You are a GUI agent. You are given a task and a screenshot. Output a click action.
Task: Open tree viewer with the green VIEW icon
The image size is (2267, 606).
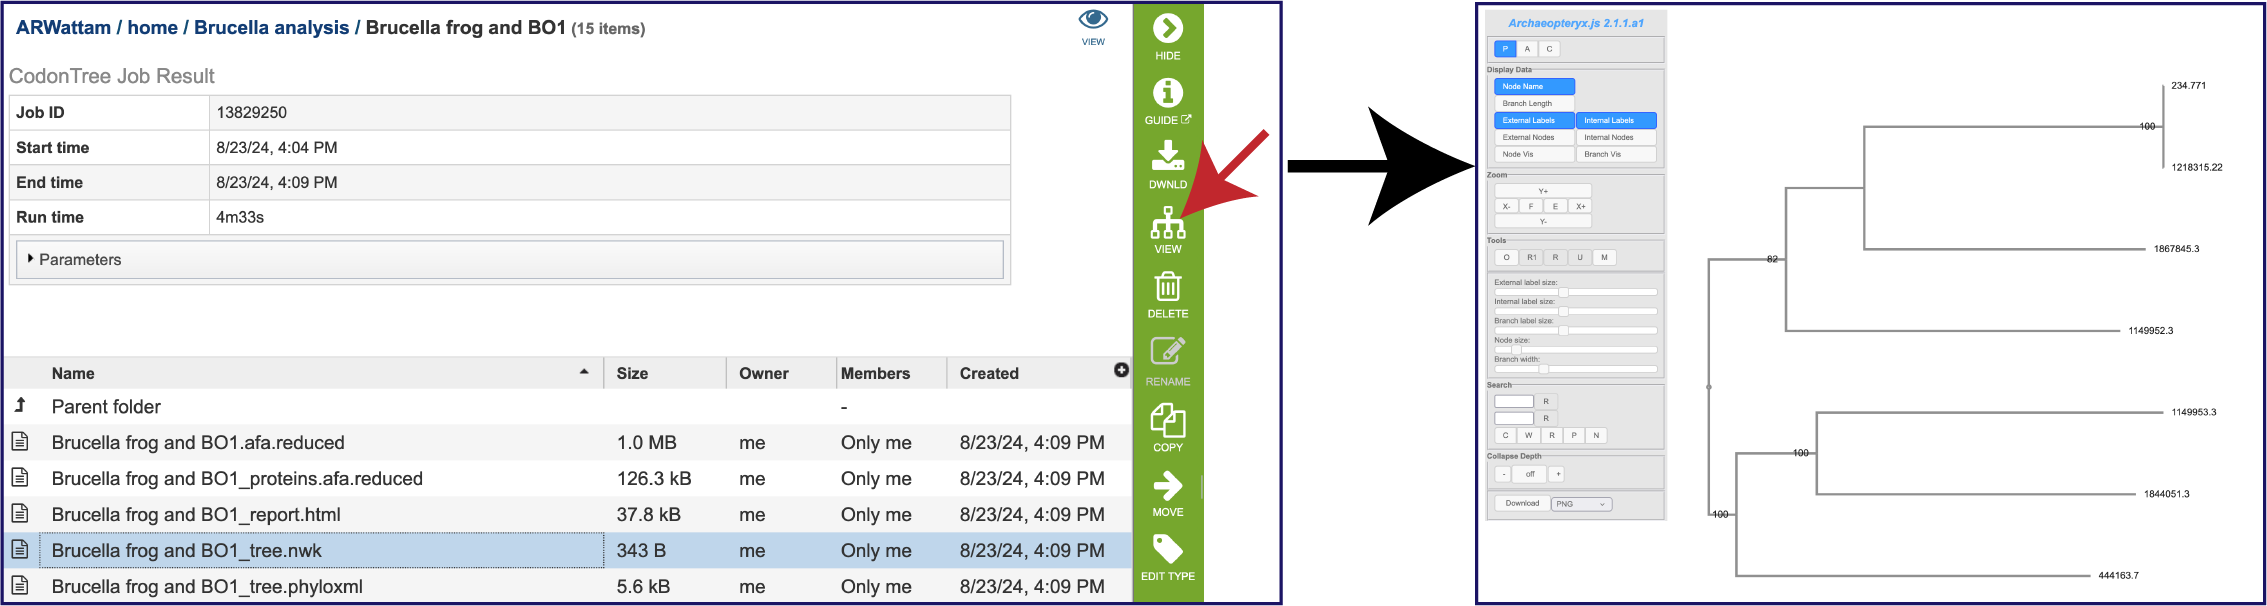point(1167,223)
